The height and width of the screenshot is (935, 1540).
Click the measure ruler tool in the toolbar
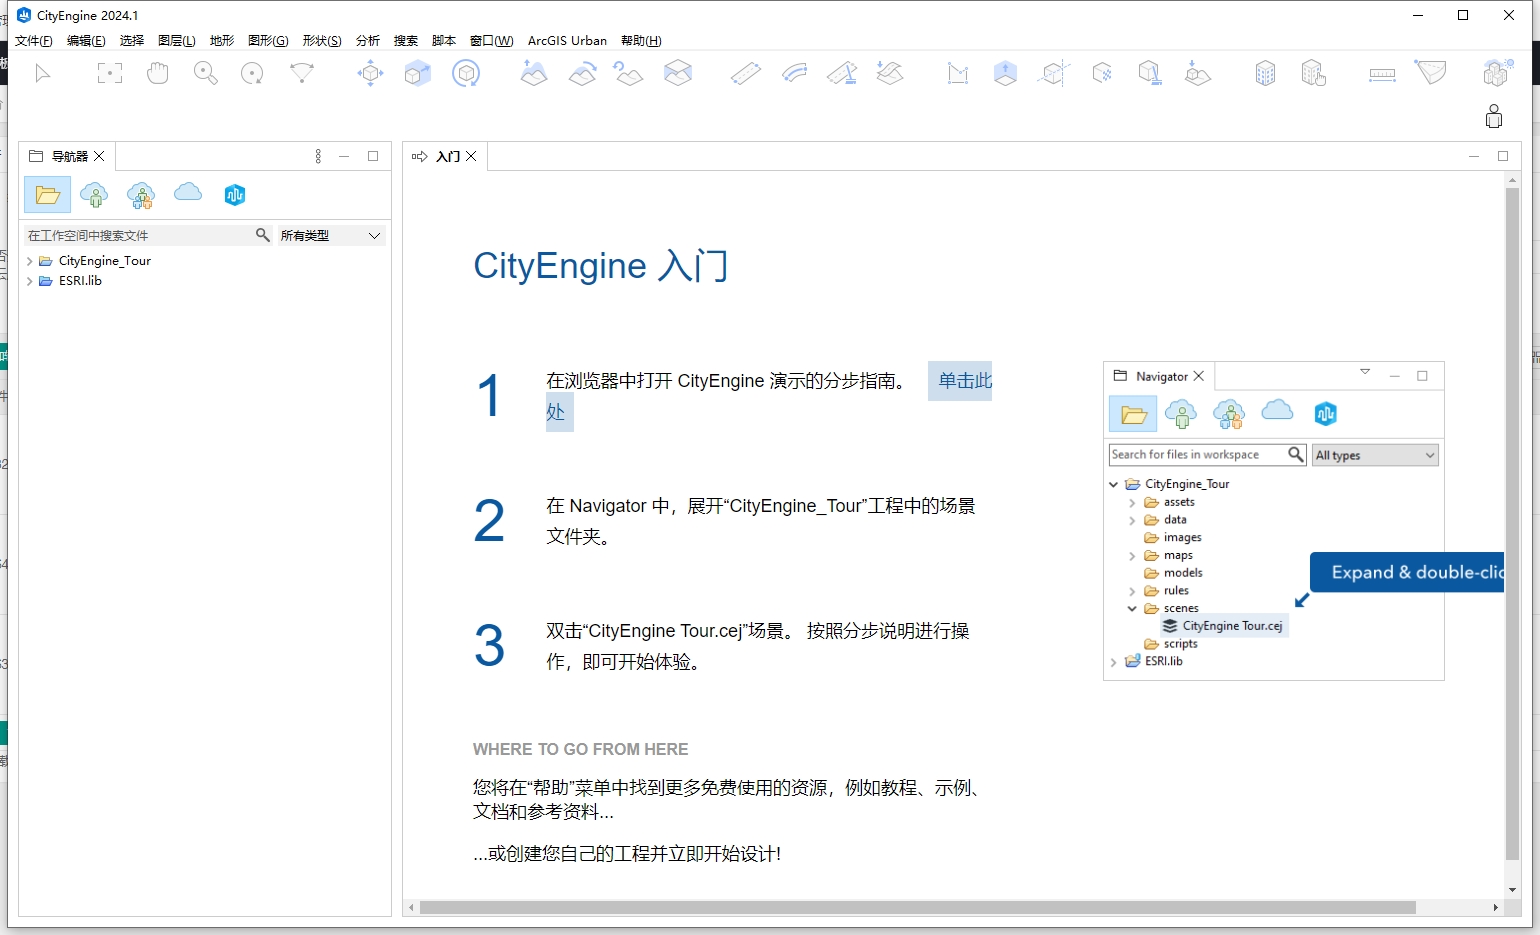[x=1382, y=73]
